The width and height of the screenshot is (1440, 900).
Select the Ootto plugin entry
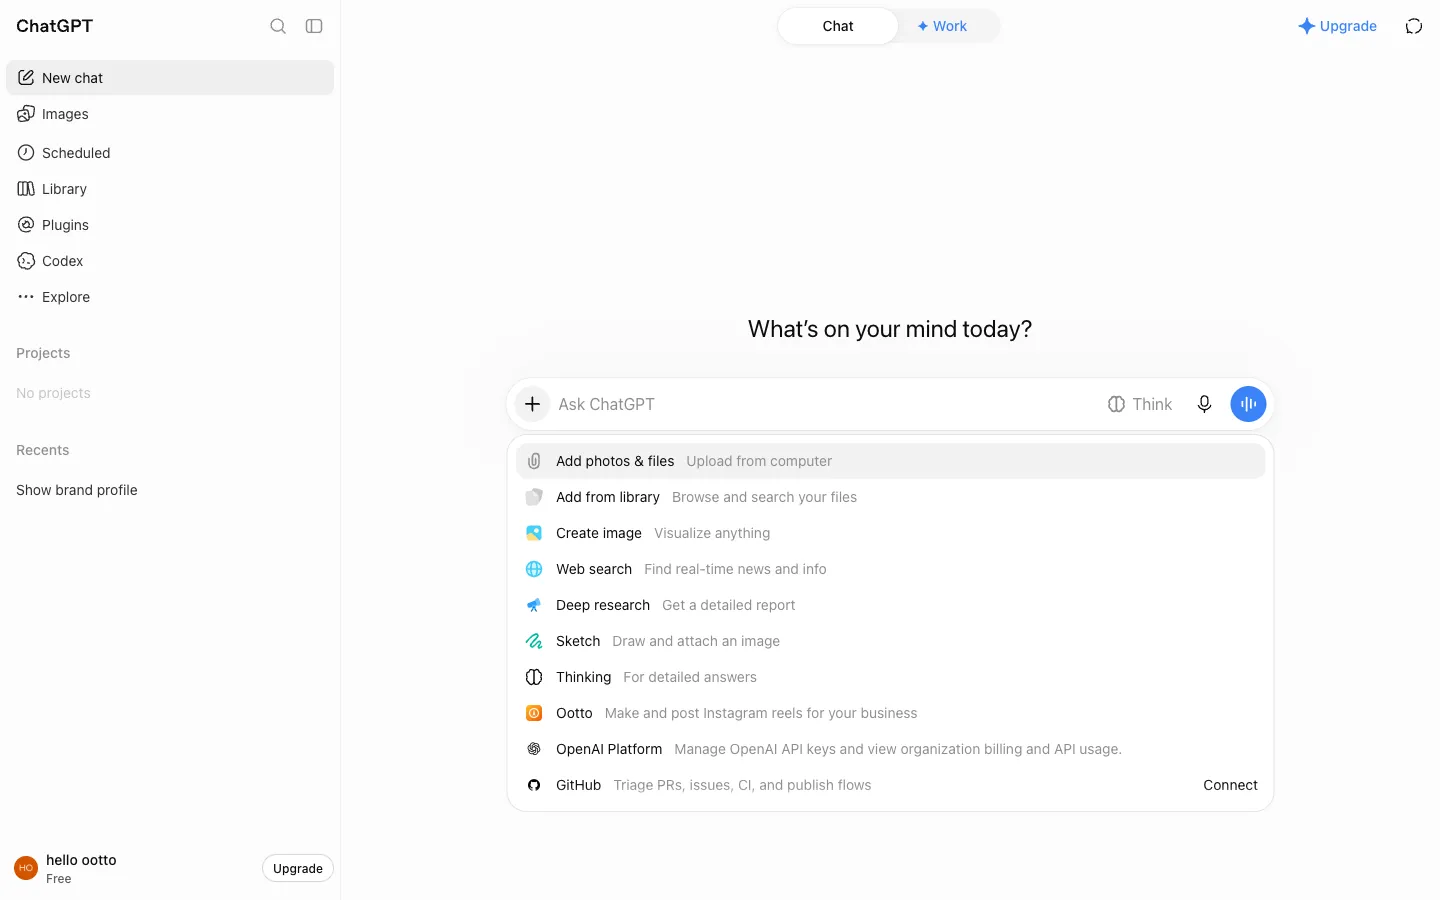coord(890,713)
